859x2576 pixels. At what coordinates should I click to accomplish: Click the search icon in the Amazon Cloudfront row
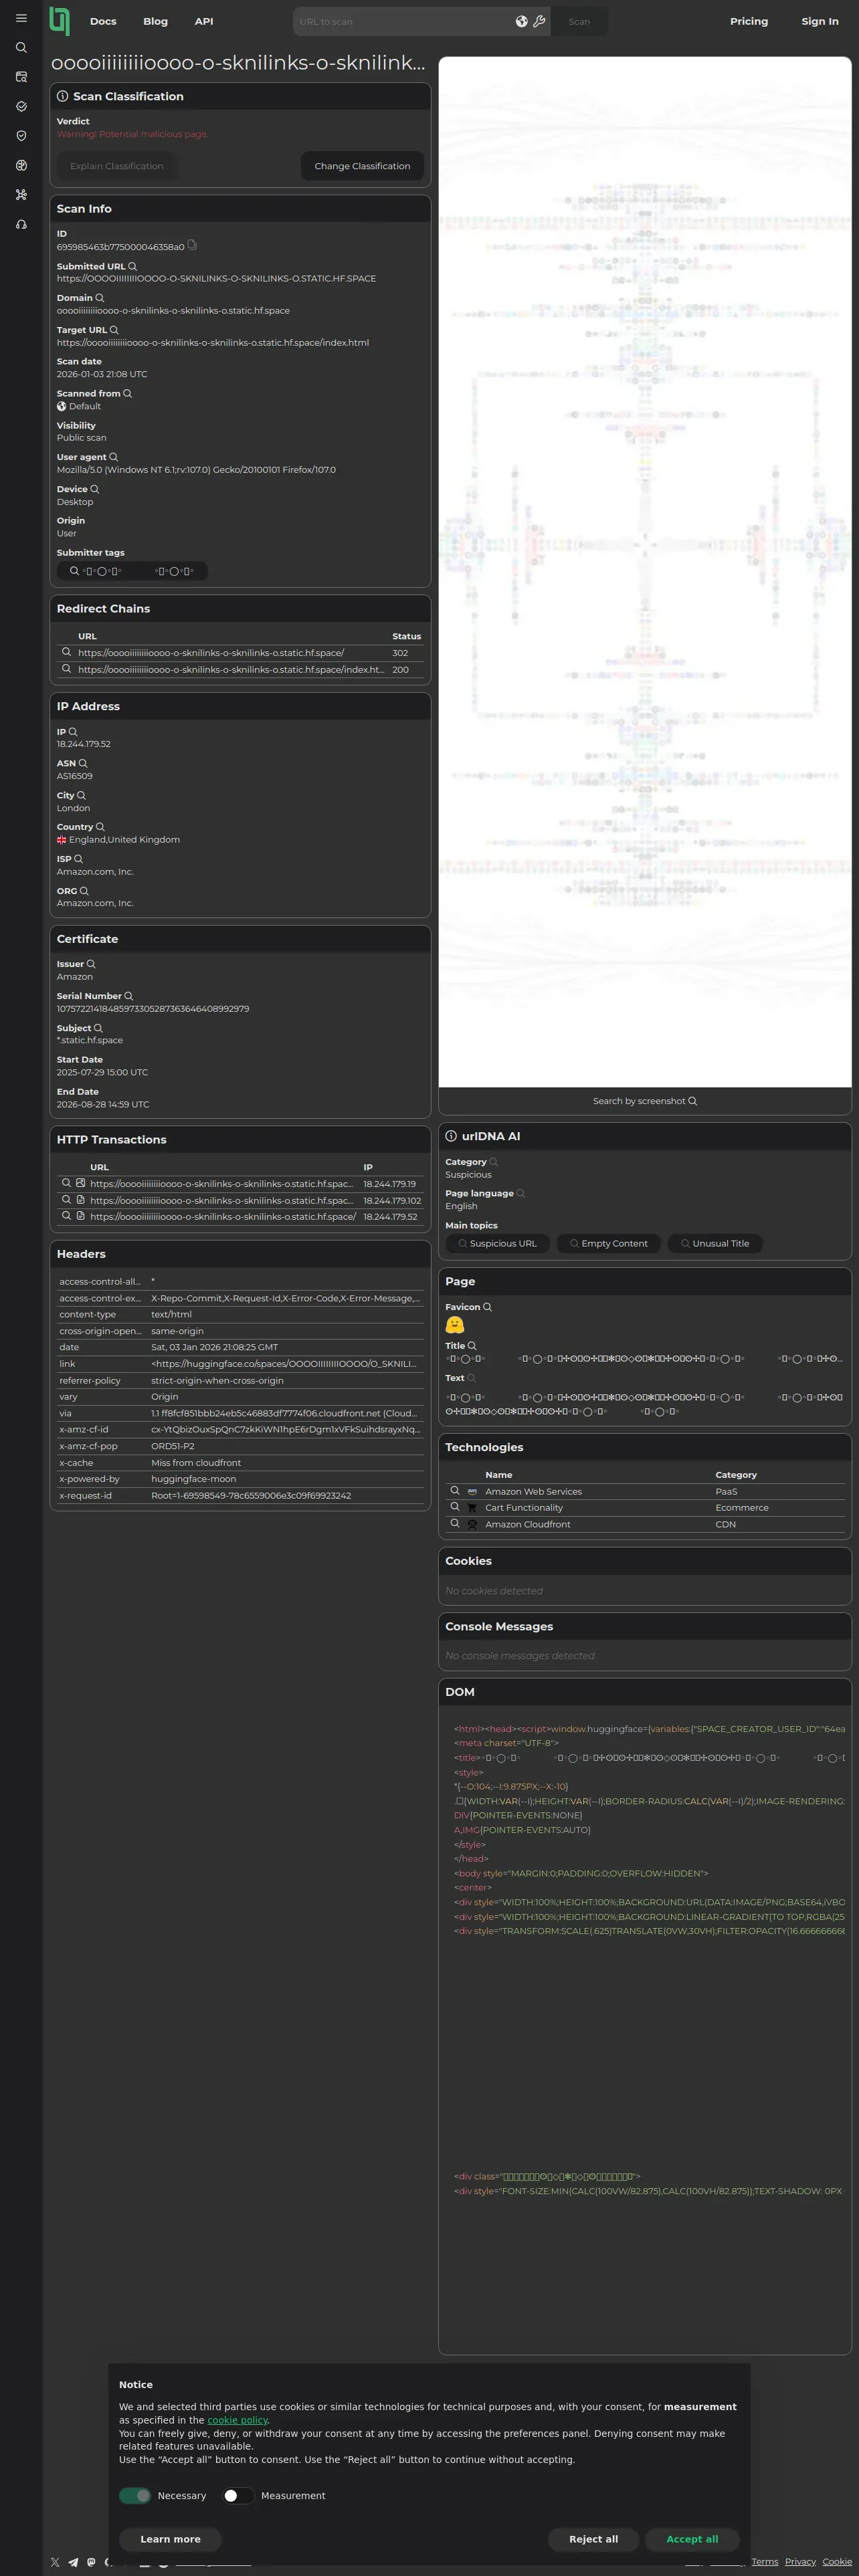tap(455, 1523)
